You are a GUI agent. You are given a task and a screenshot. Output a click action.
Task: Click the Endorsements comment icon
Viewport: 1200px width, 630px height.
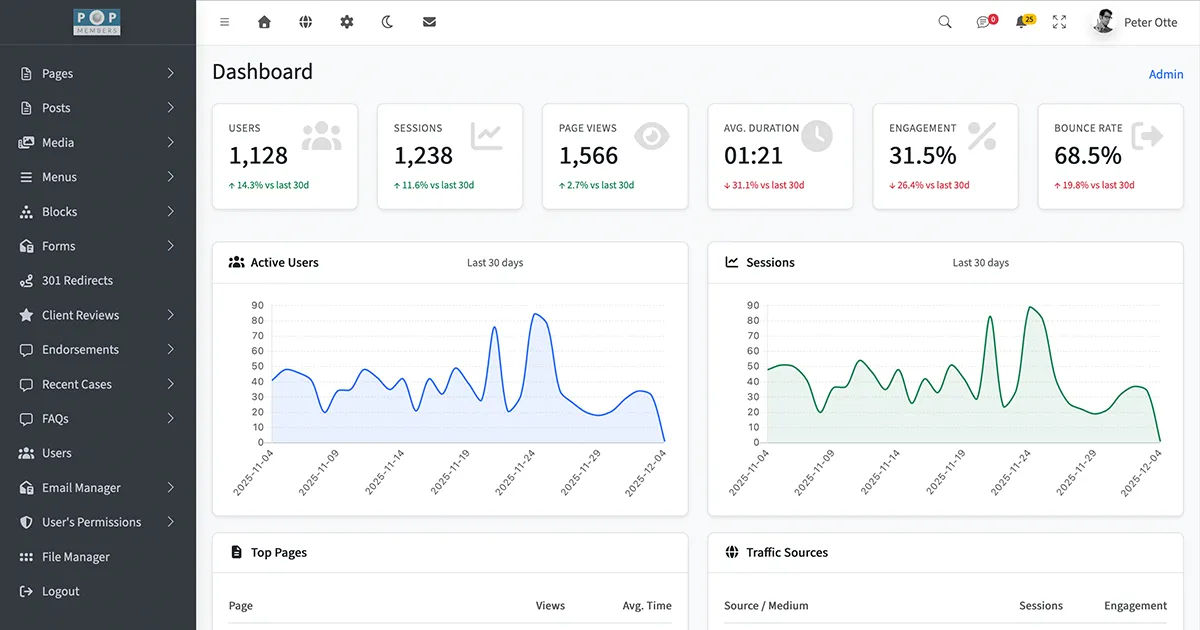[26, 350]
